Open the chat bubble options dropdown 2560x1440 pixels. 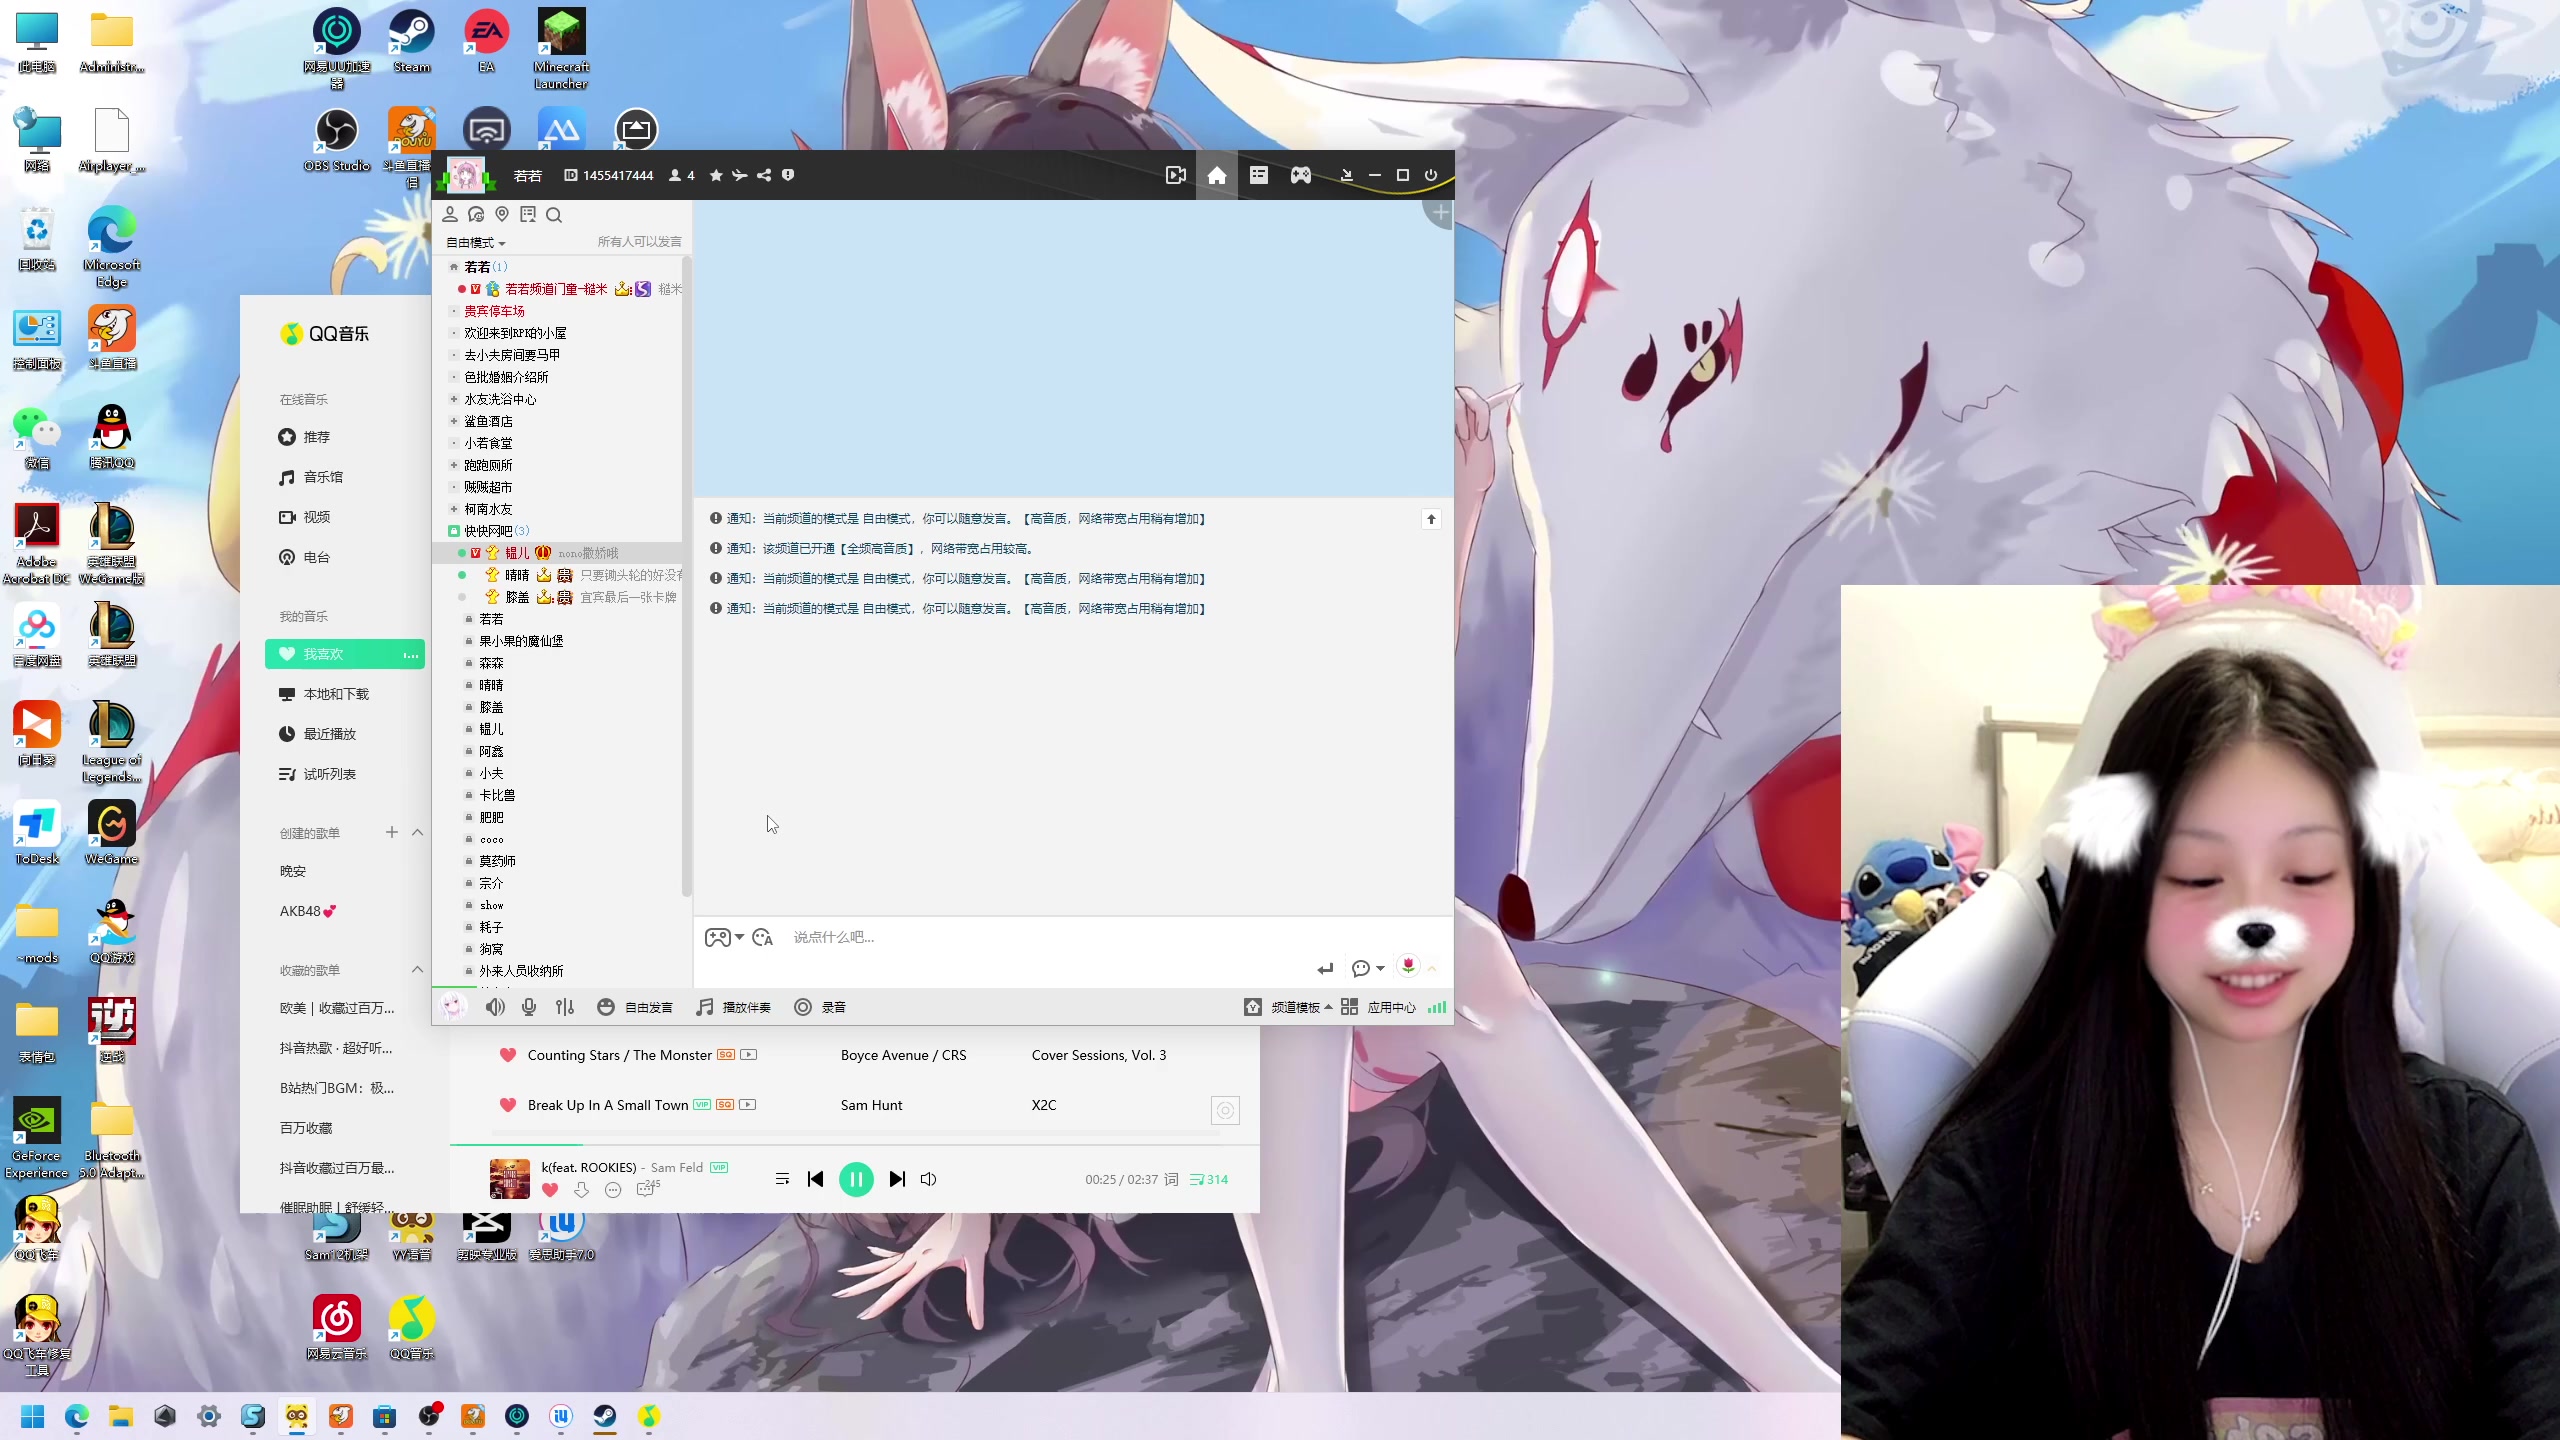1367,968
